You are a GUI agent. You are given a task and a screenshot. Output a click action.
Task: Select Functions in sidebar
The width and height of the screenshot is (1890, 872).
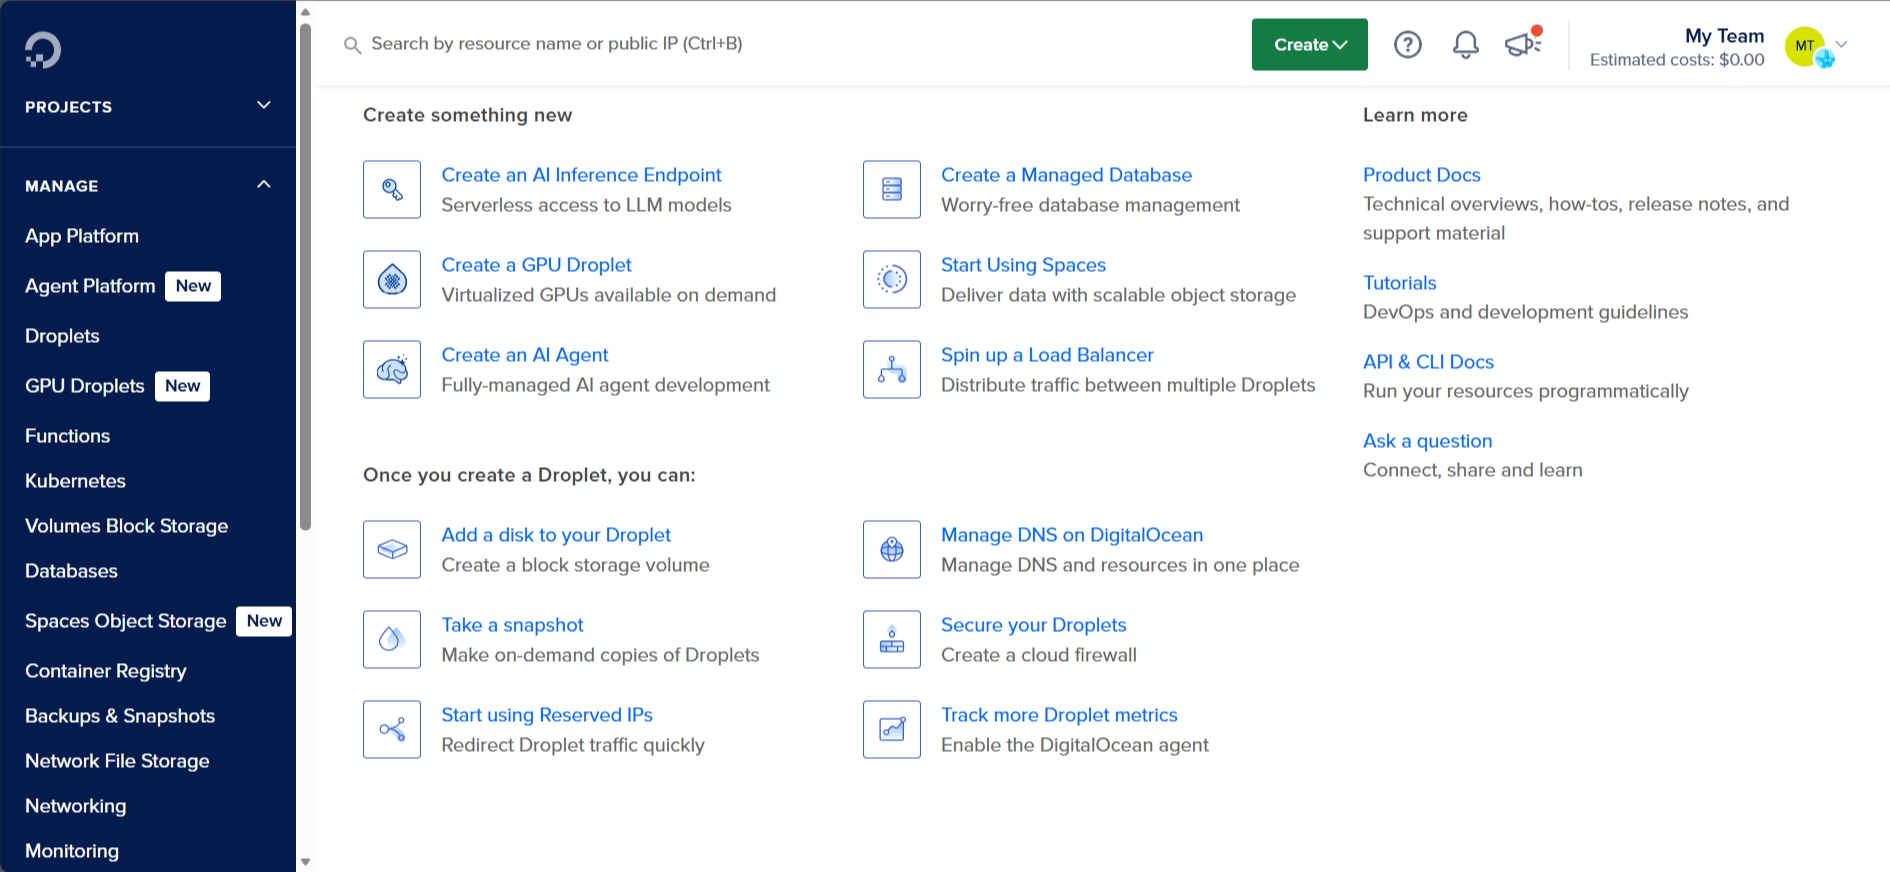(67, 436)
